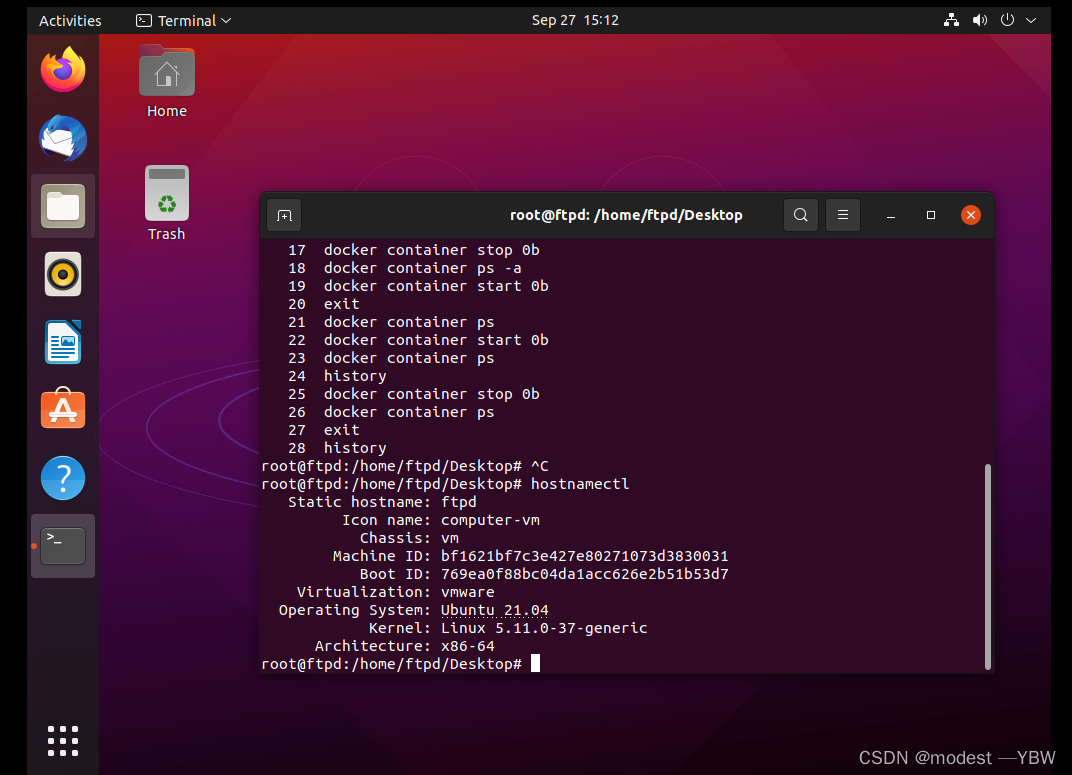Open the Home folder desktop icon

point(167,82)
